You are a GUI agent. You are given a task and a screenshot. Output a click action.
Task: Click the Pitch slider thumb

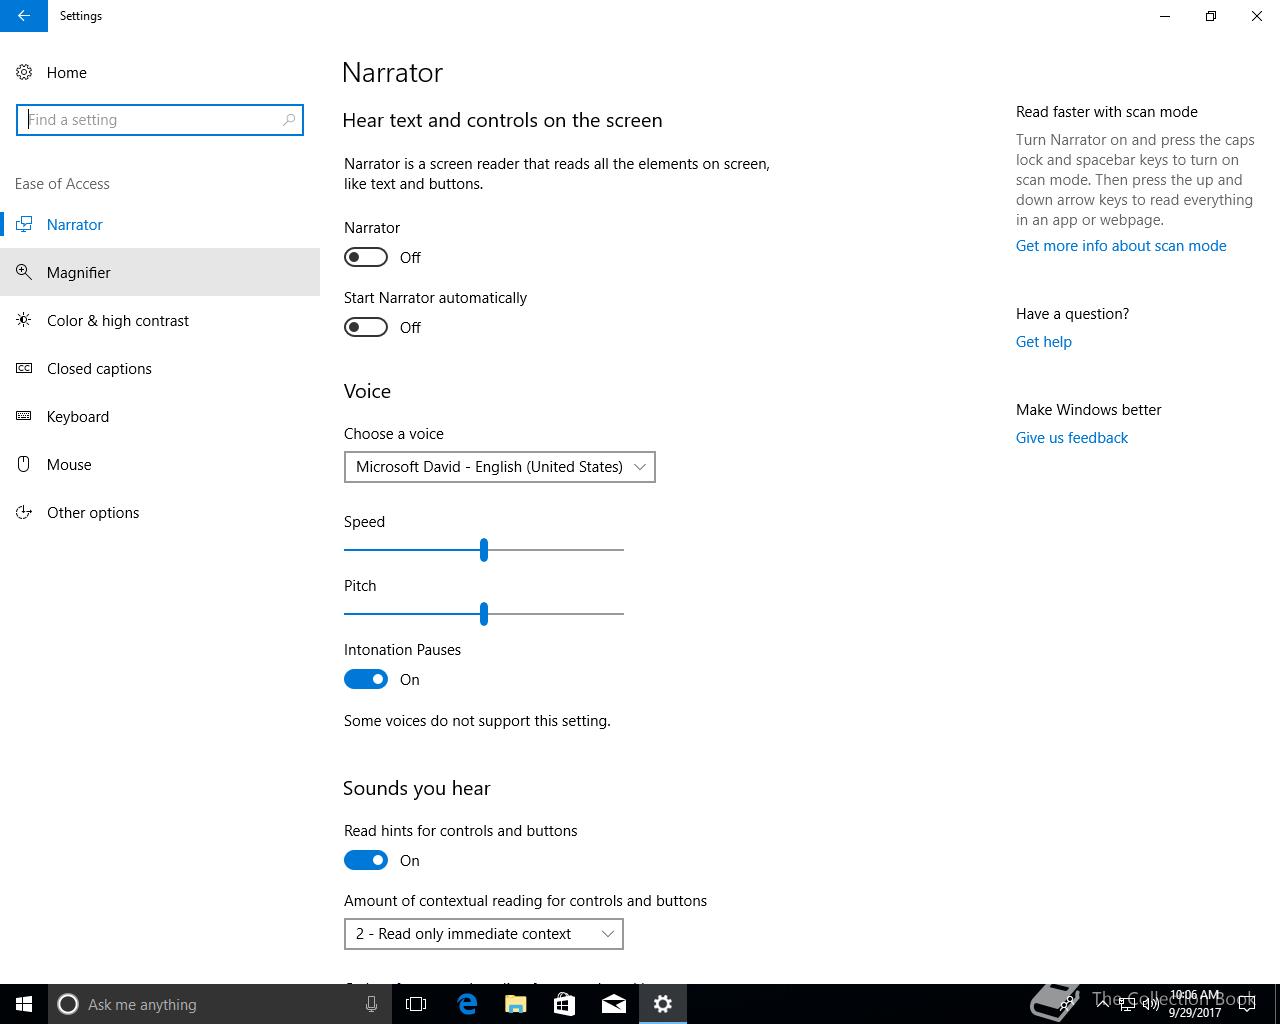[x=484, y=614]
